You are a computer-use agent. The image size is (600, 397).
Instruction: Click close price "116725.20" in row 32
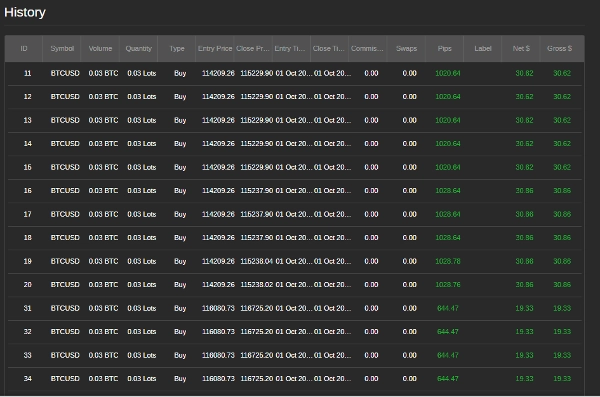click(256, 332)
